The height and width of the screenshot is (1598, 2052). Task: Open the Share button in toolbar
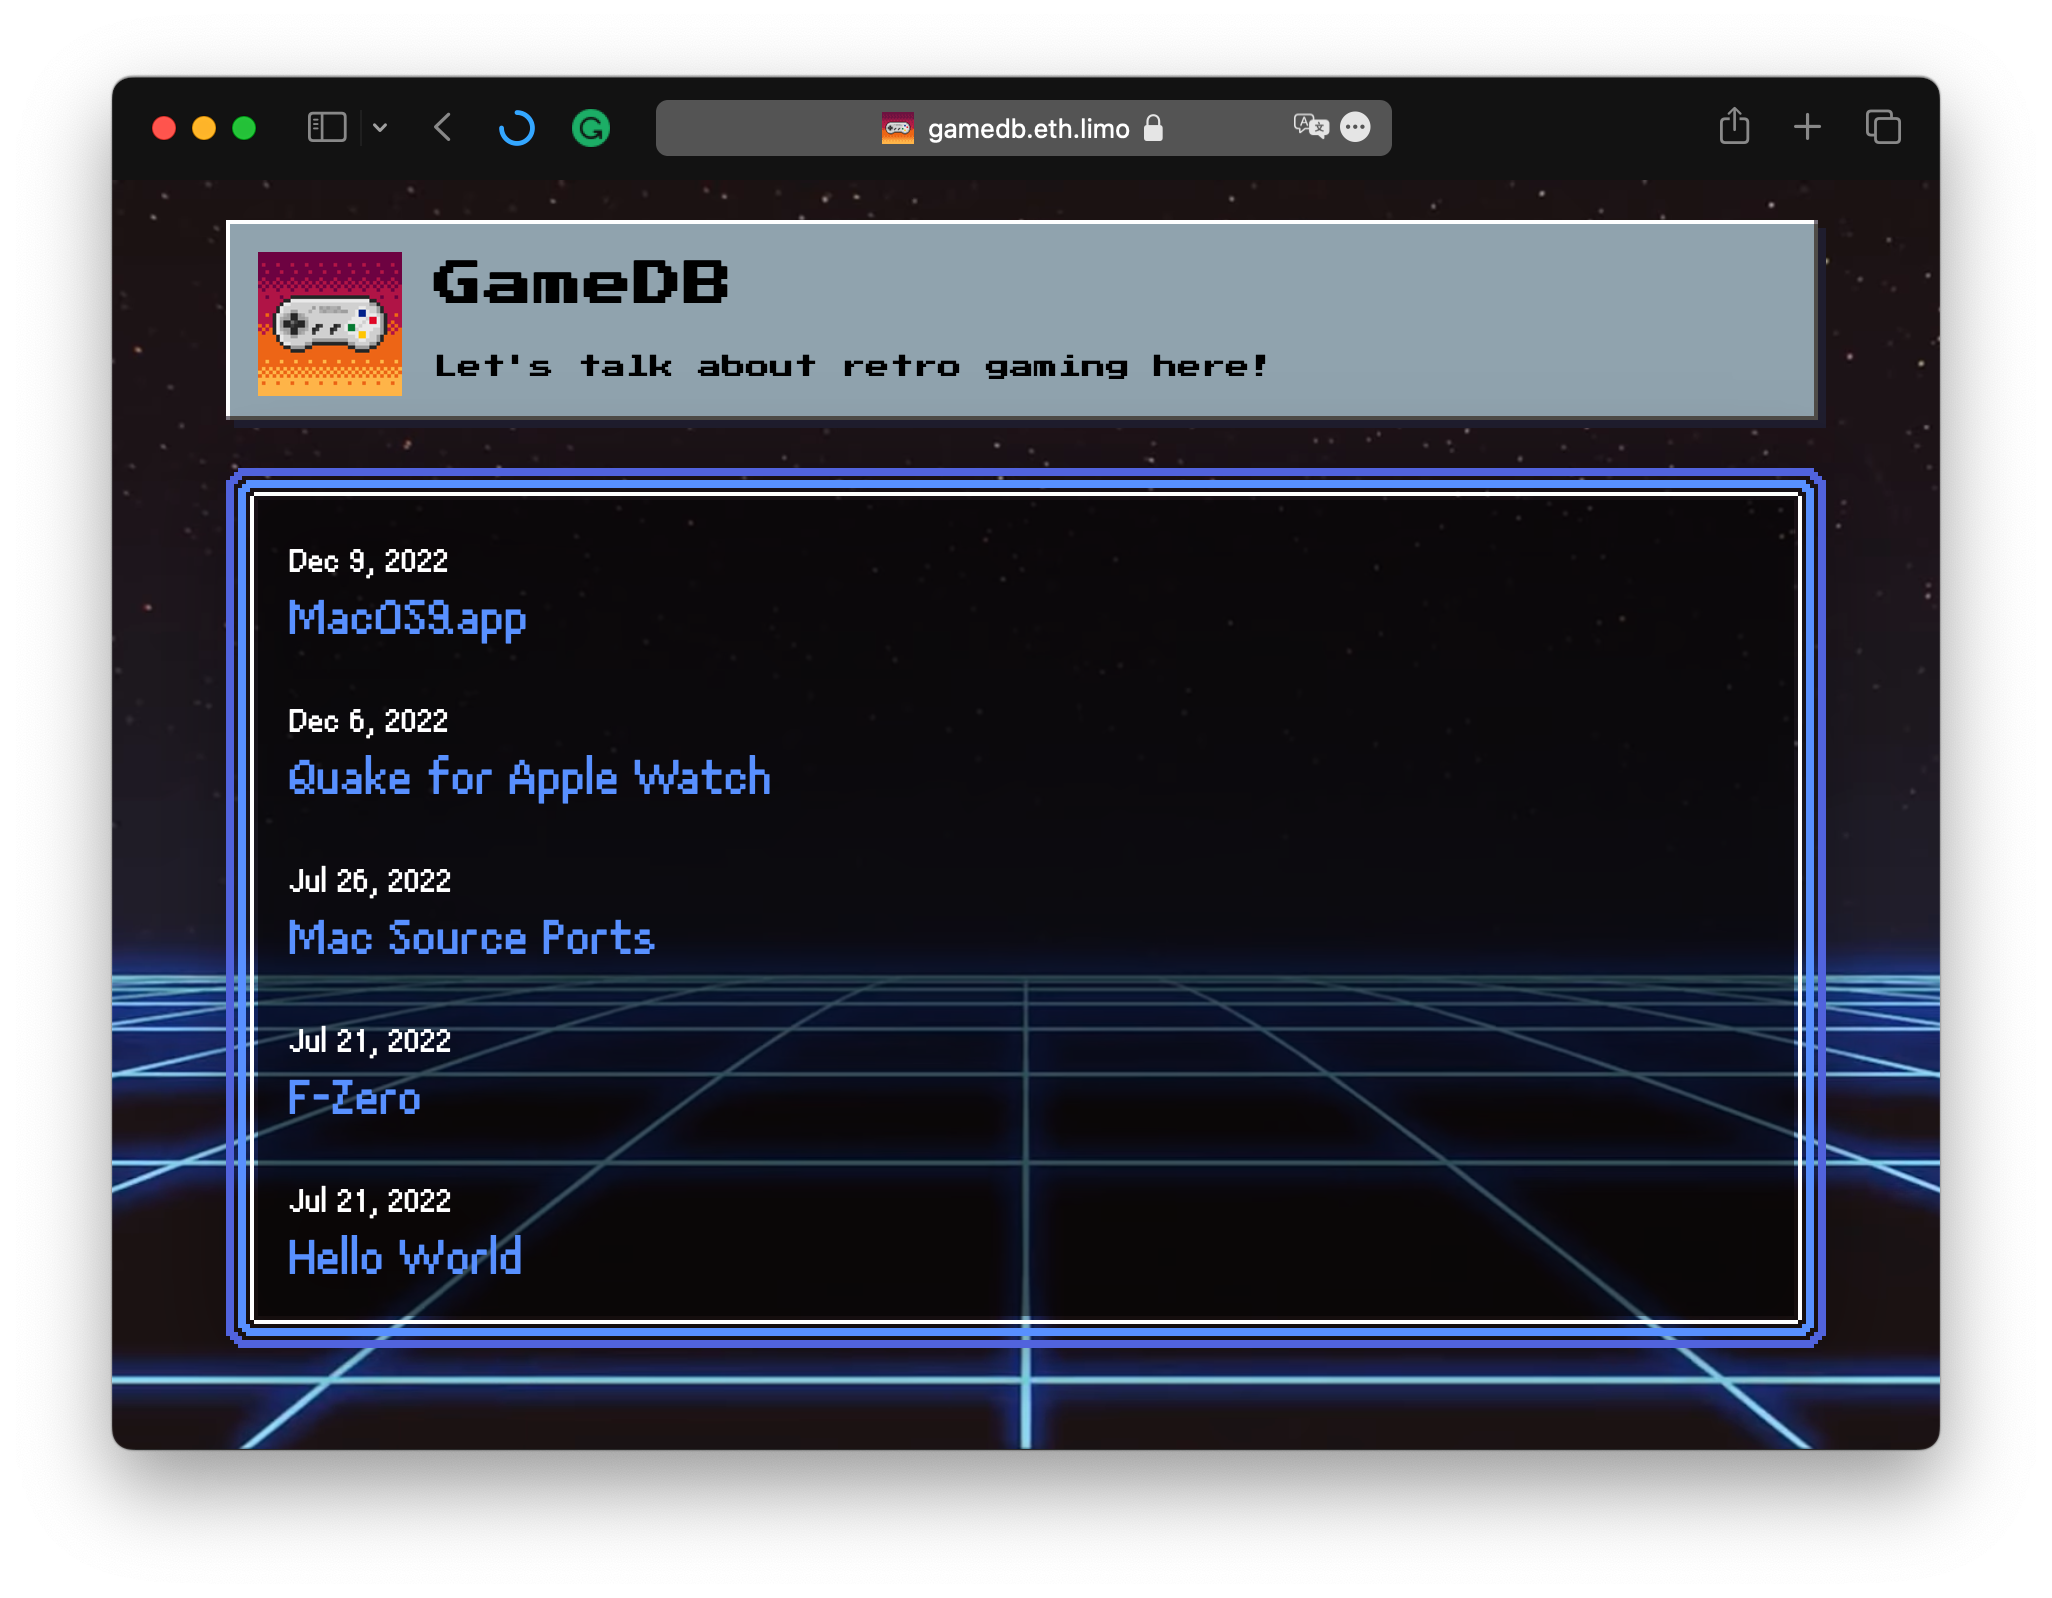(x=1734, y=126)
